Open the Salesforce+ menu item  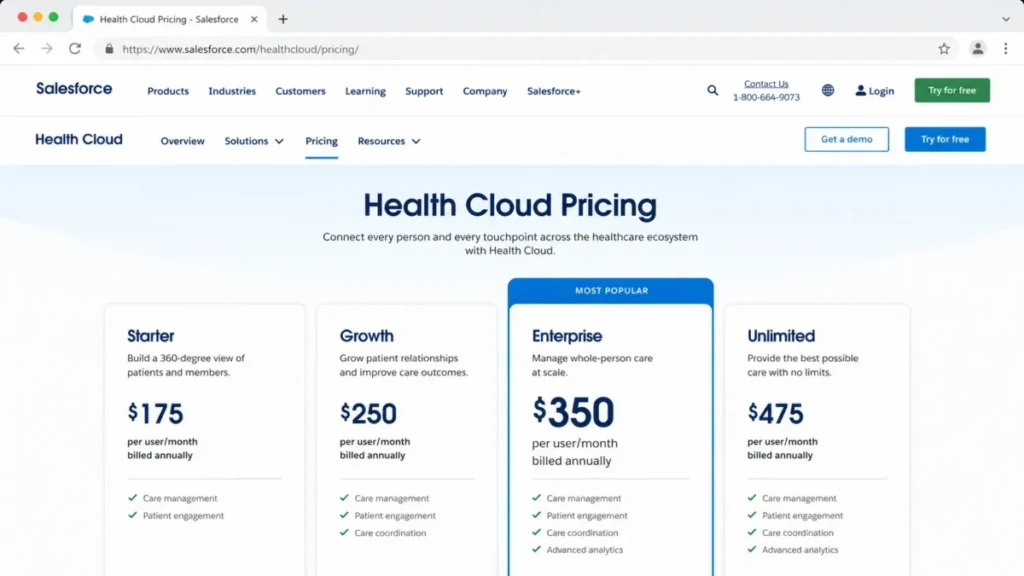[x=554, y=91]
